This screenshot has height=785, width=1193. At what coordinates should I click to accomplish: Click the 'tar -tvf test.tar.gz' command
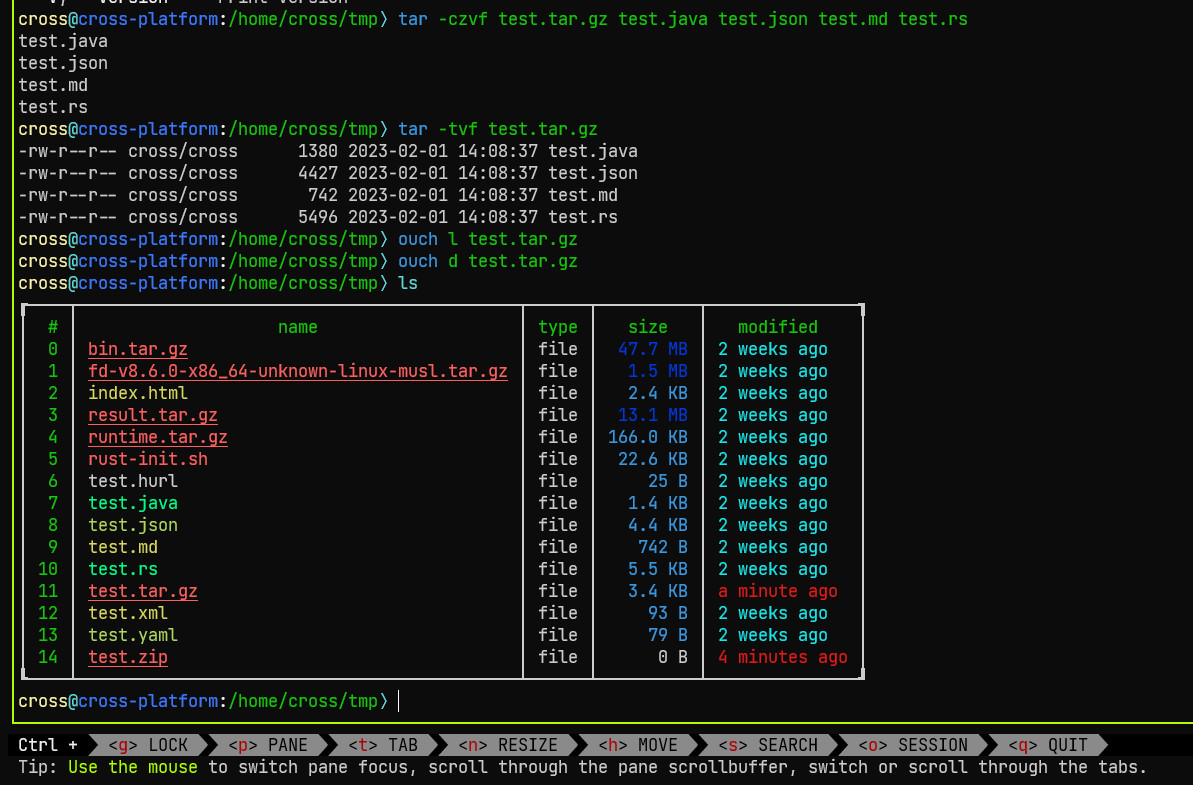click(498, 129)
